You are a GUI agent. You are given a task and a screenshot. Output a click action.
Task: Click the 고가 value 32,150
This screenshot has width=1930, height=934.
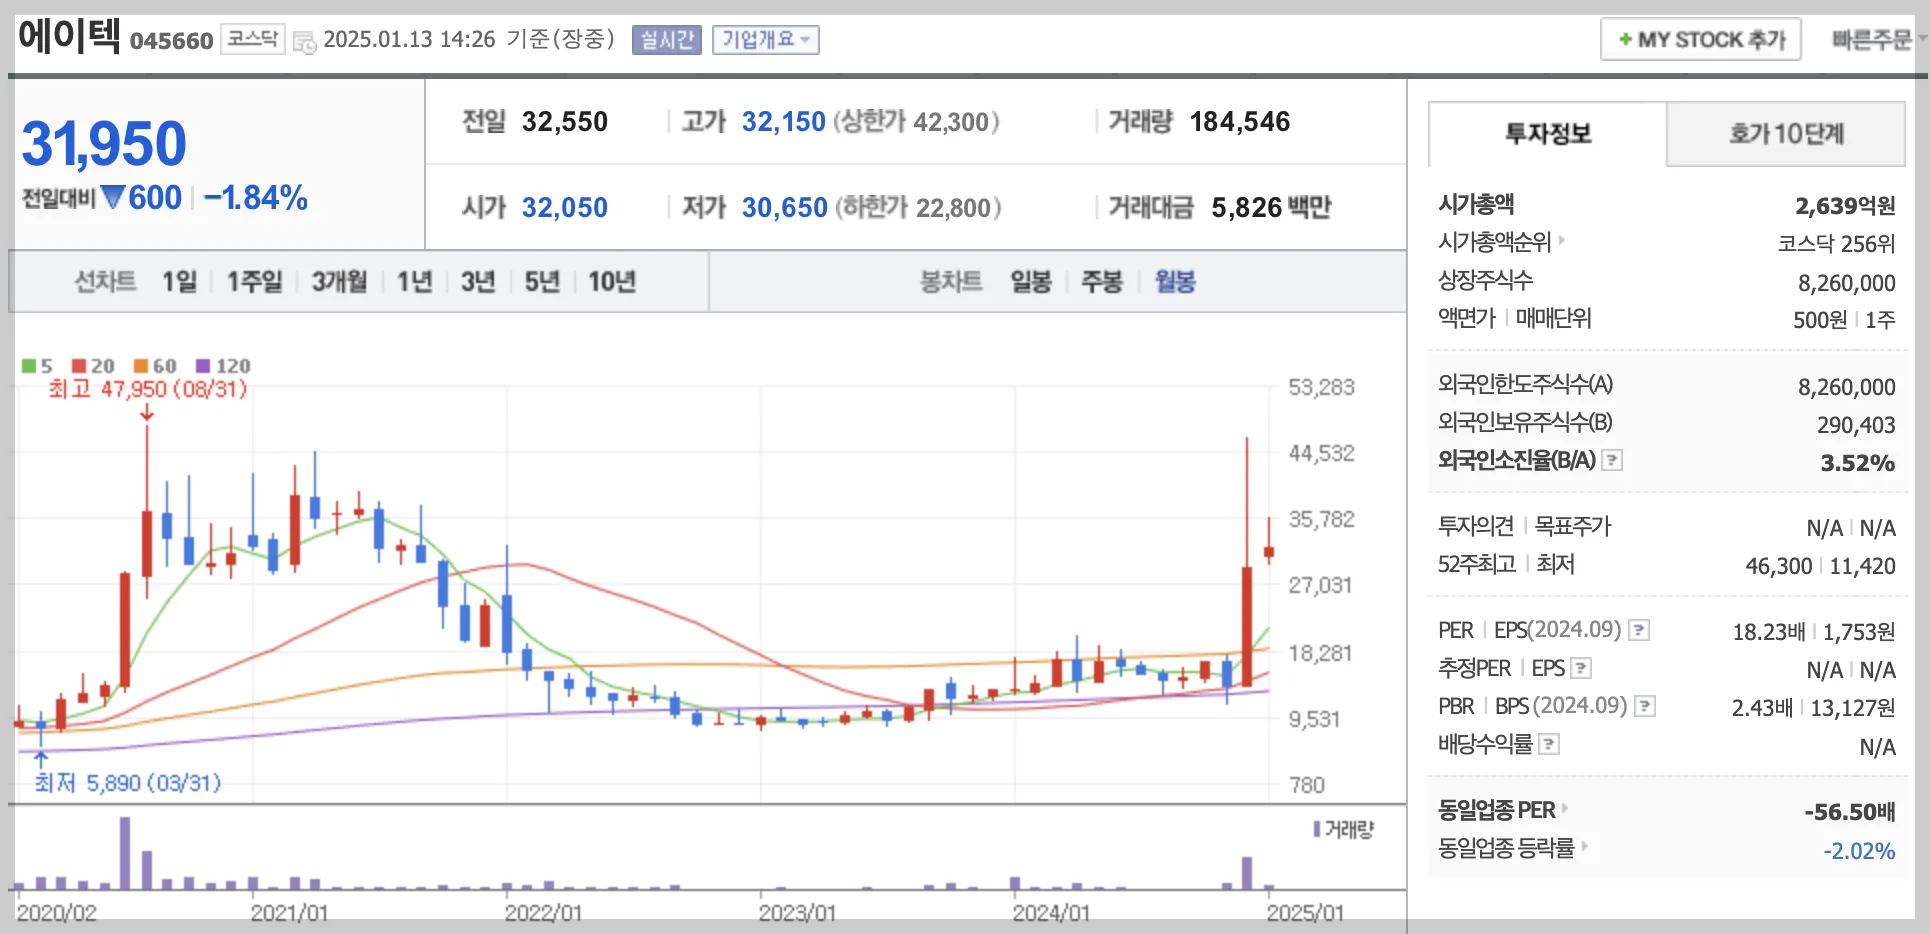coord(784,122)
